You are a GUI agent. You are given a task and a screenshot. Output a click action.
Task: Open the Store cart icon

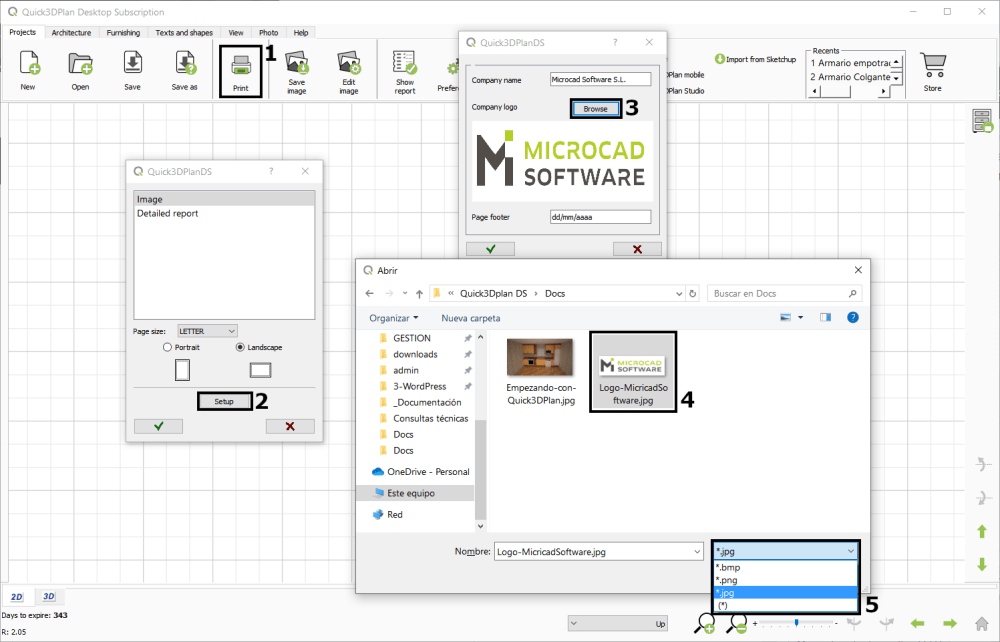point(932,66)
